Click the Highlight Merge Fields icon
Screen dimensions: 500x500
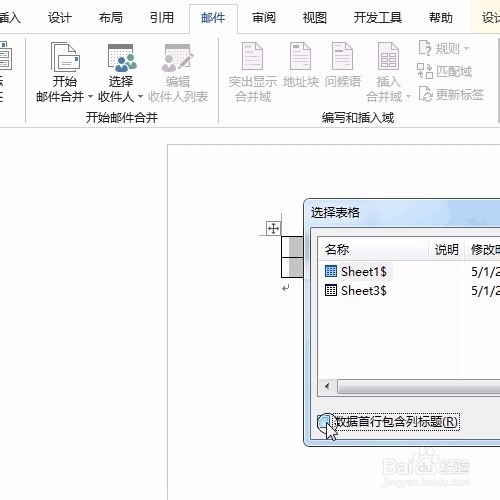point(252,56)
